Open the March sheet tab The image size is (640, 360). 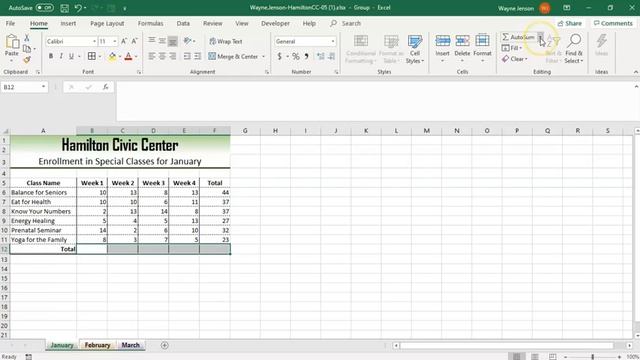click(131, 345)
